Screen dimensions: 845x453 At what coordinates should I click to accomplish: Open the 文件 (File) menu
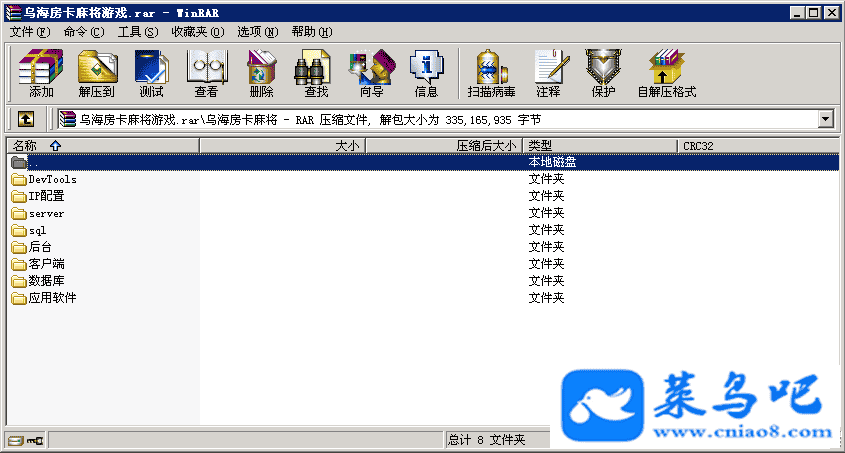coord(28,32)
